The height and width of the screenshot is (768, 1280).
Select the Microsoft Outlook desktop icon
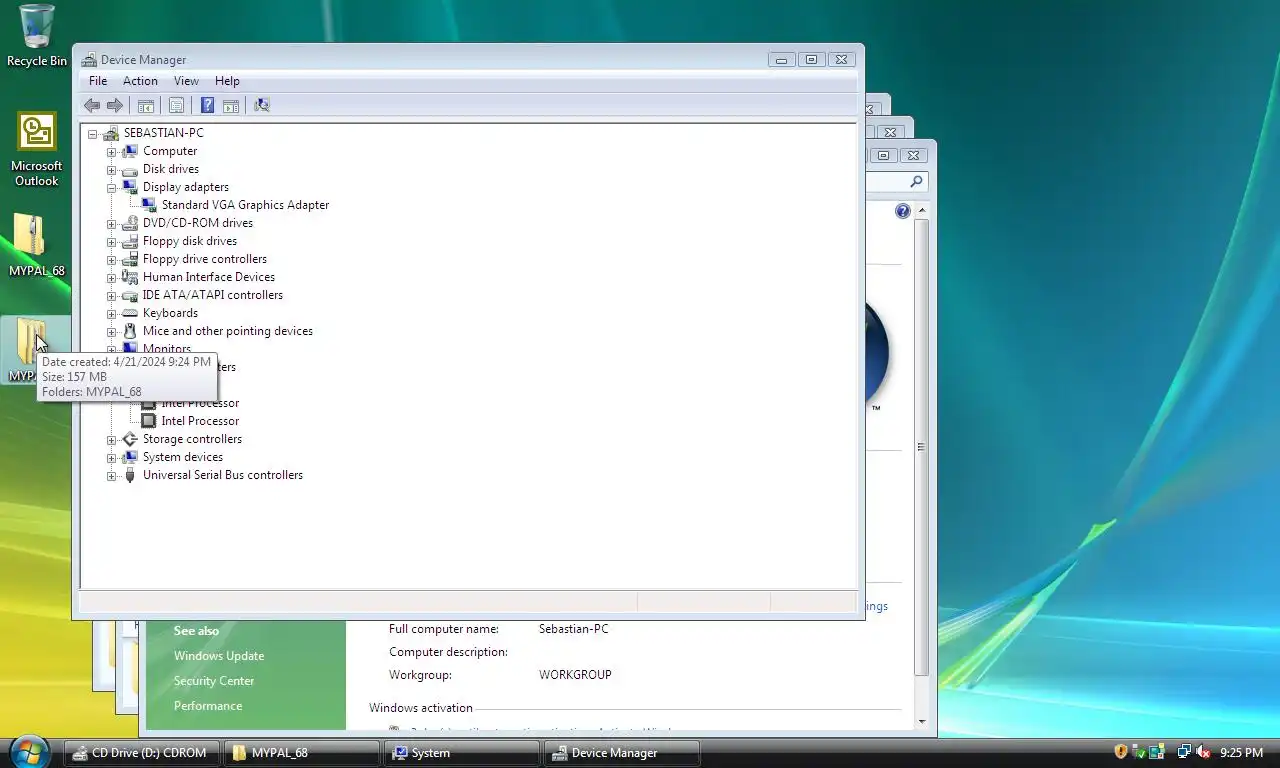tap(37, 150)
